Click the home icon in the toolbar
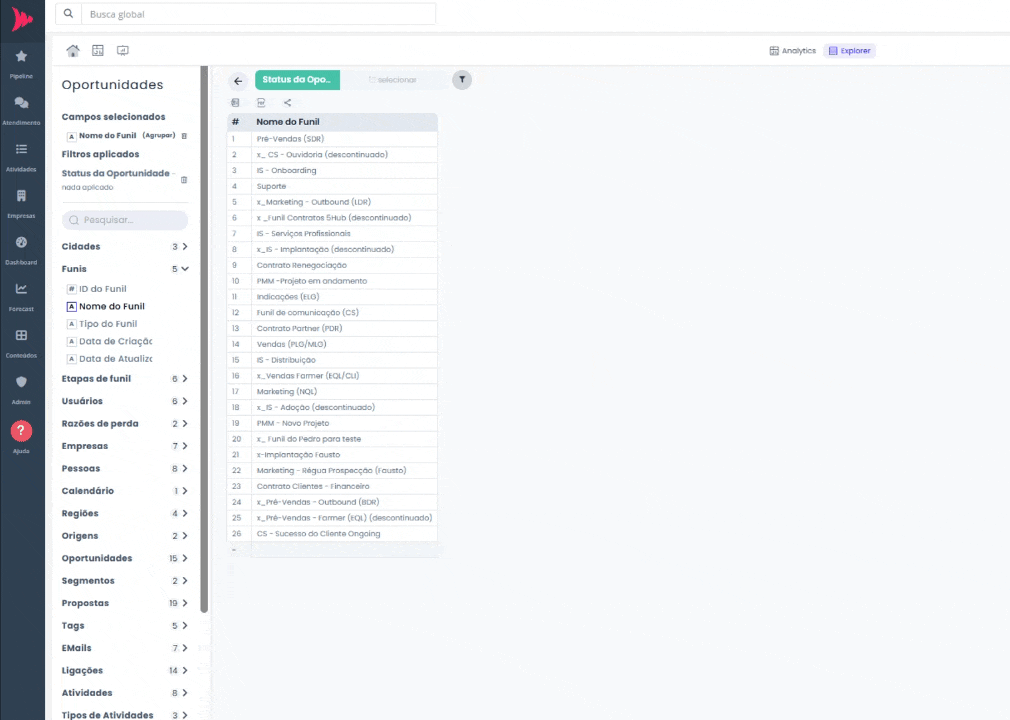 (x=73, y=51)
